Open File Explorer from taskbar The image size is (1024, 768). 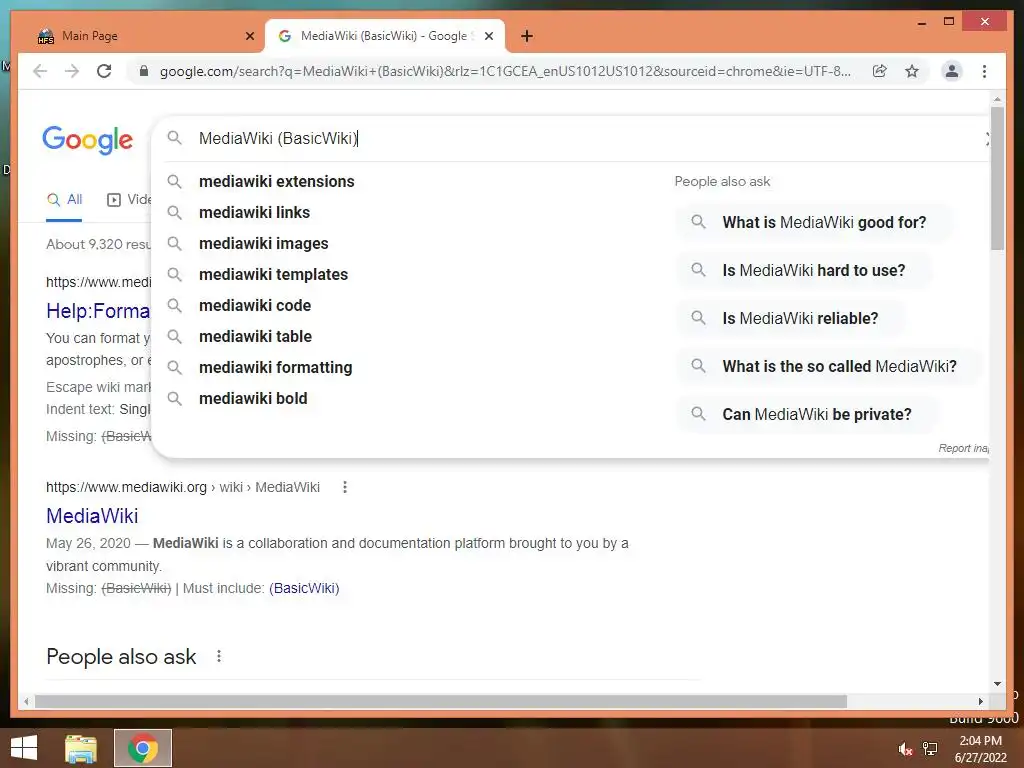point(81,748)
